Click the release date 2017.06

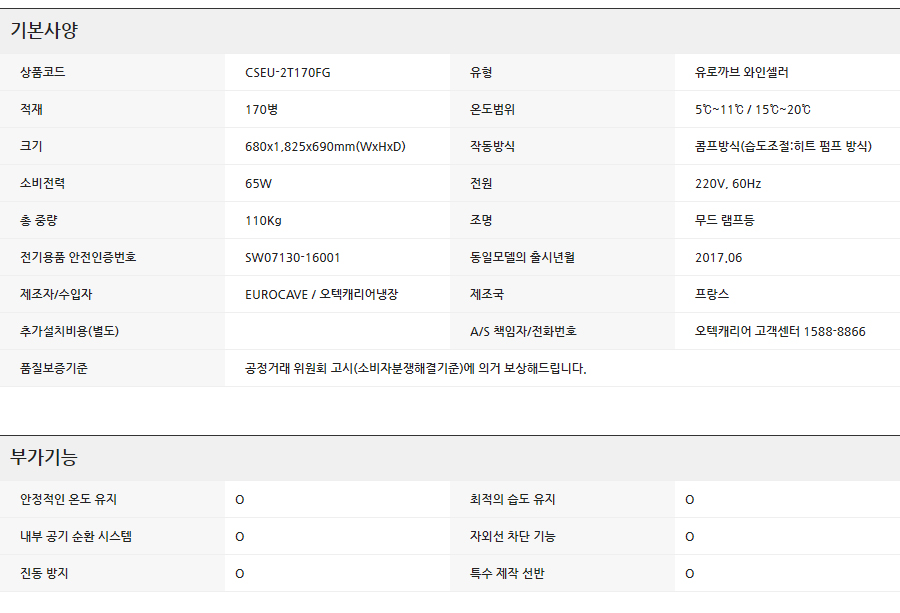[718, 258]
